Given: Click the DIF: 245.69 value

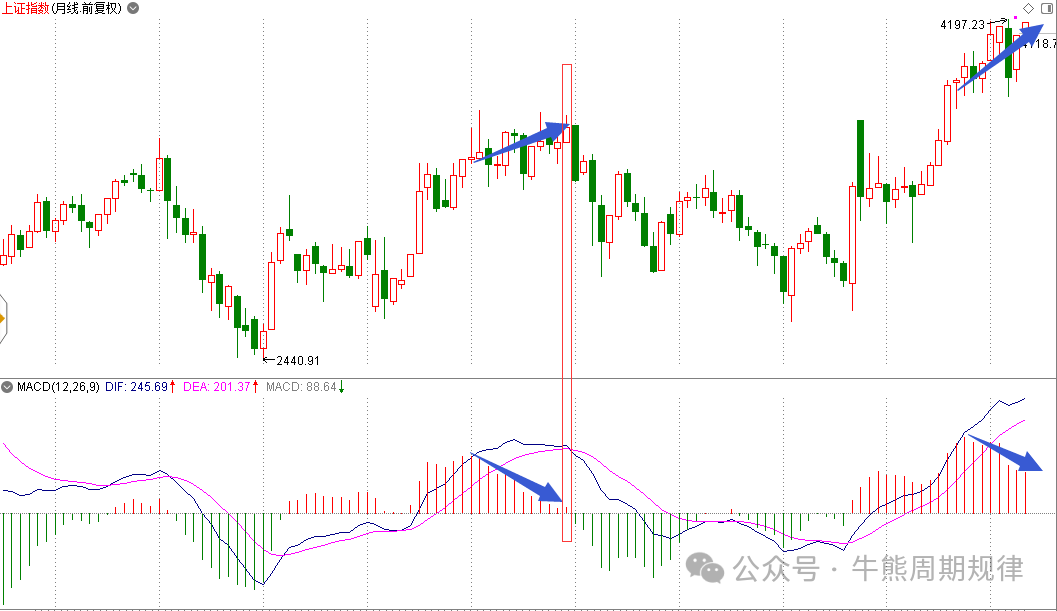Looking at the screenshot, I should point(136,387).
